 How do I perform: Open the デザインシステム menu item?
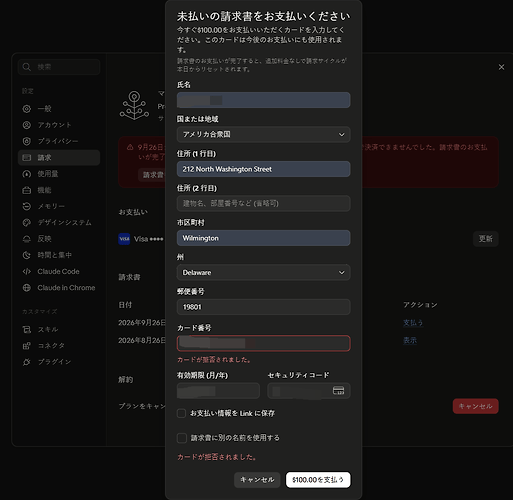pyautogui.click(x=59, y=223)
